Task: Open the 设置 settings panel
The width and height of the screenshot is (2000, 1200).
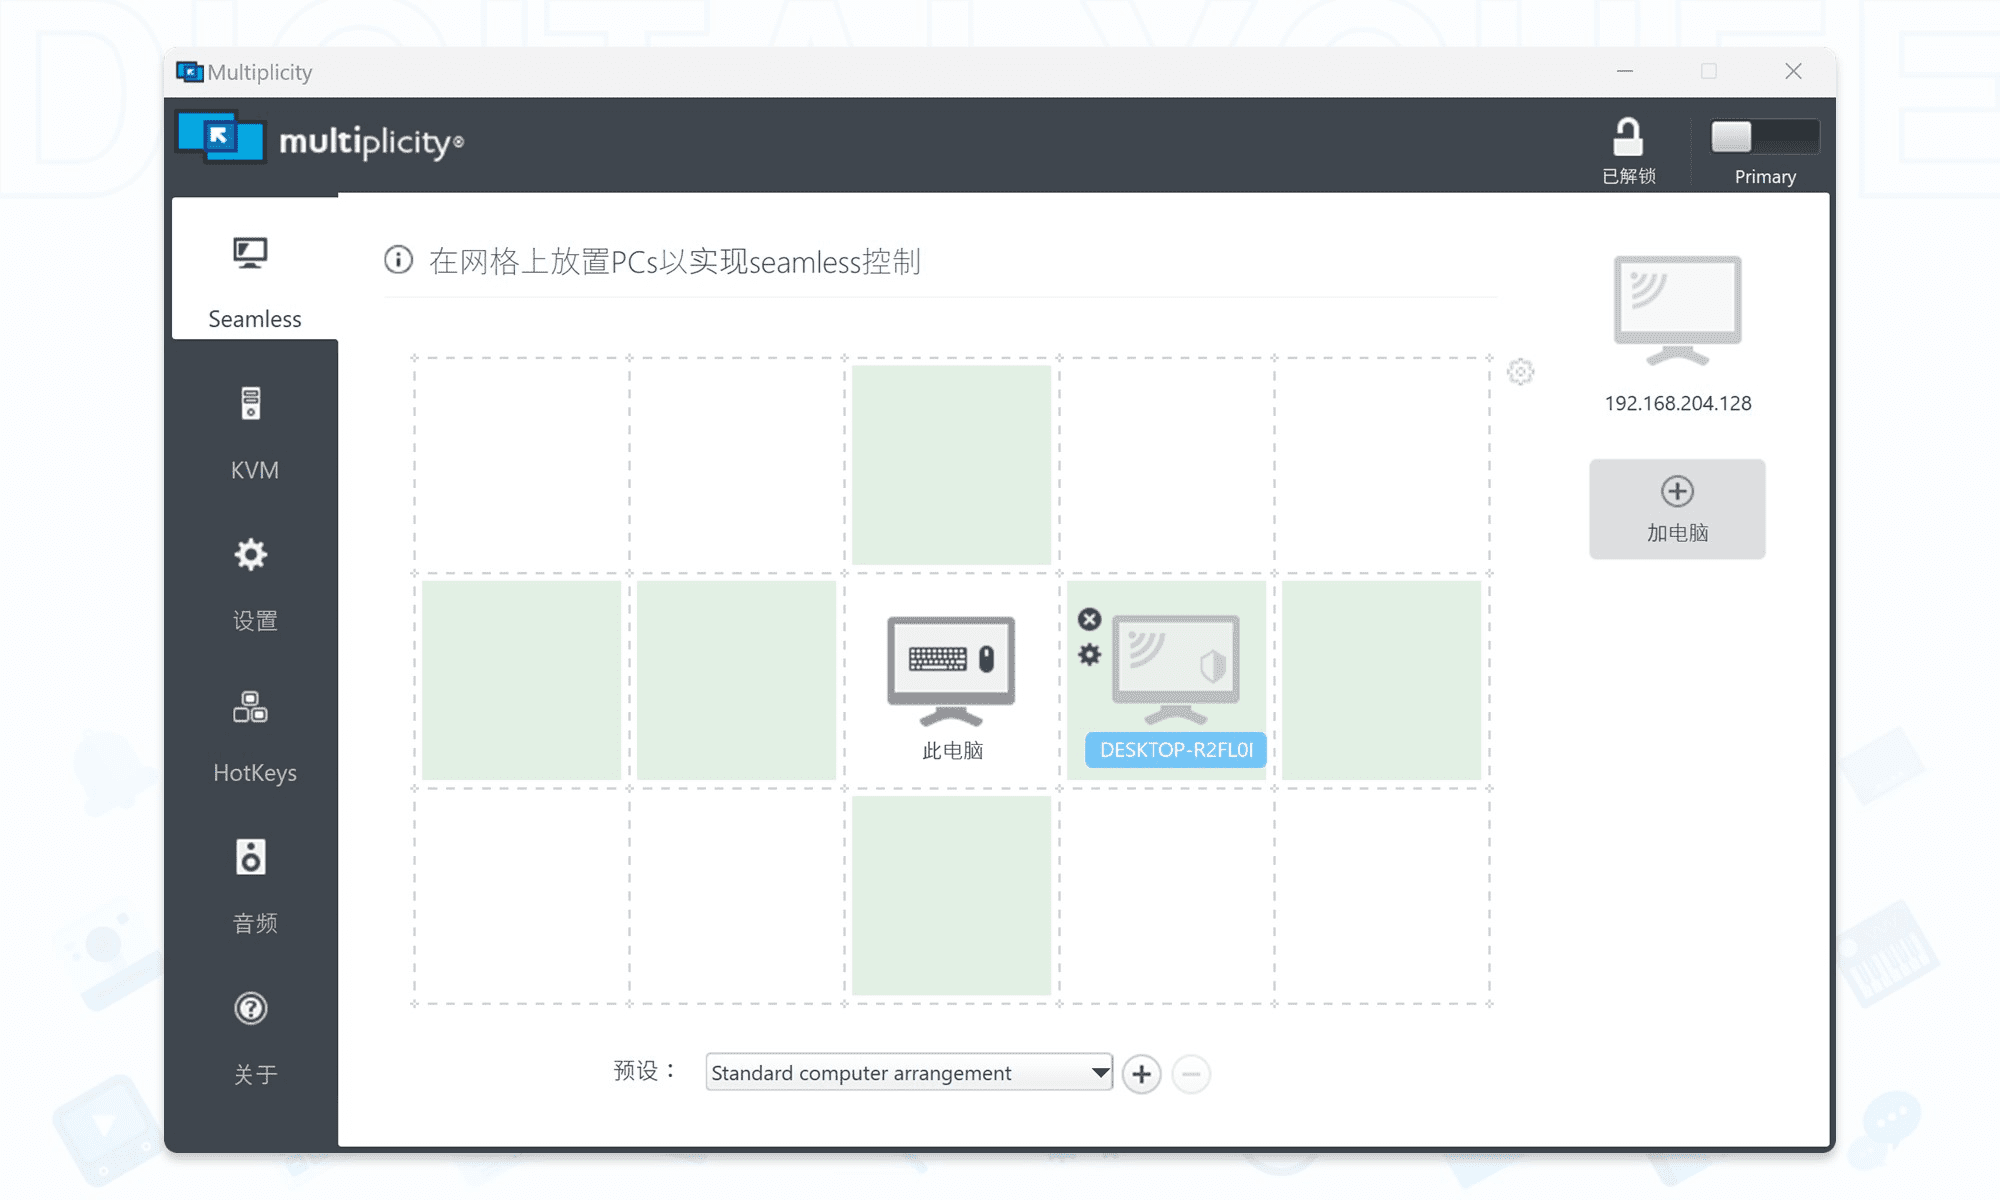Action: pos(252,585)
